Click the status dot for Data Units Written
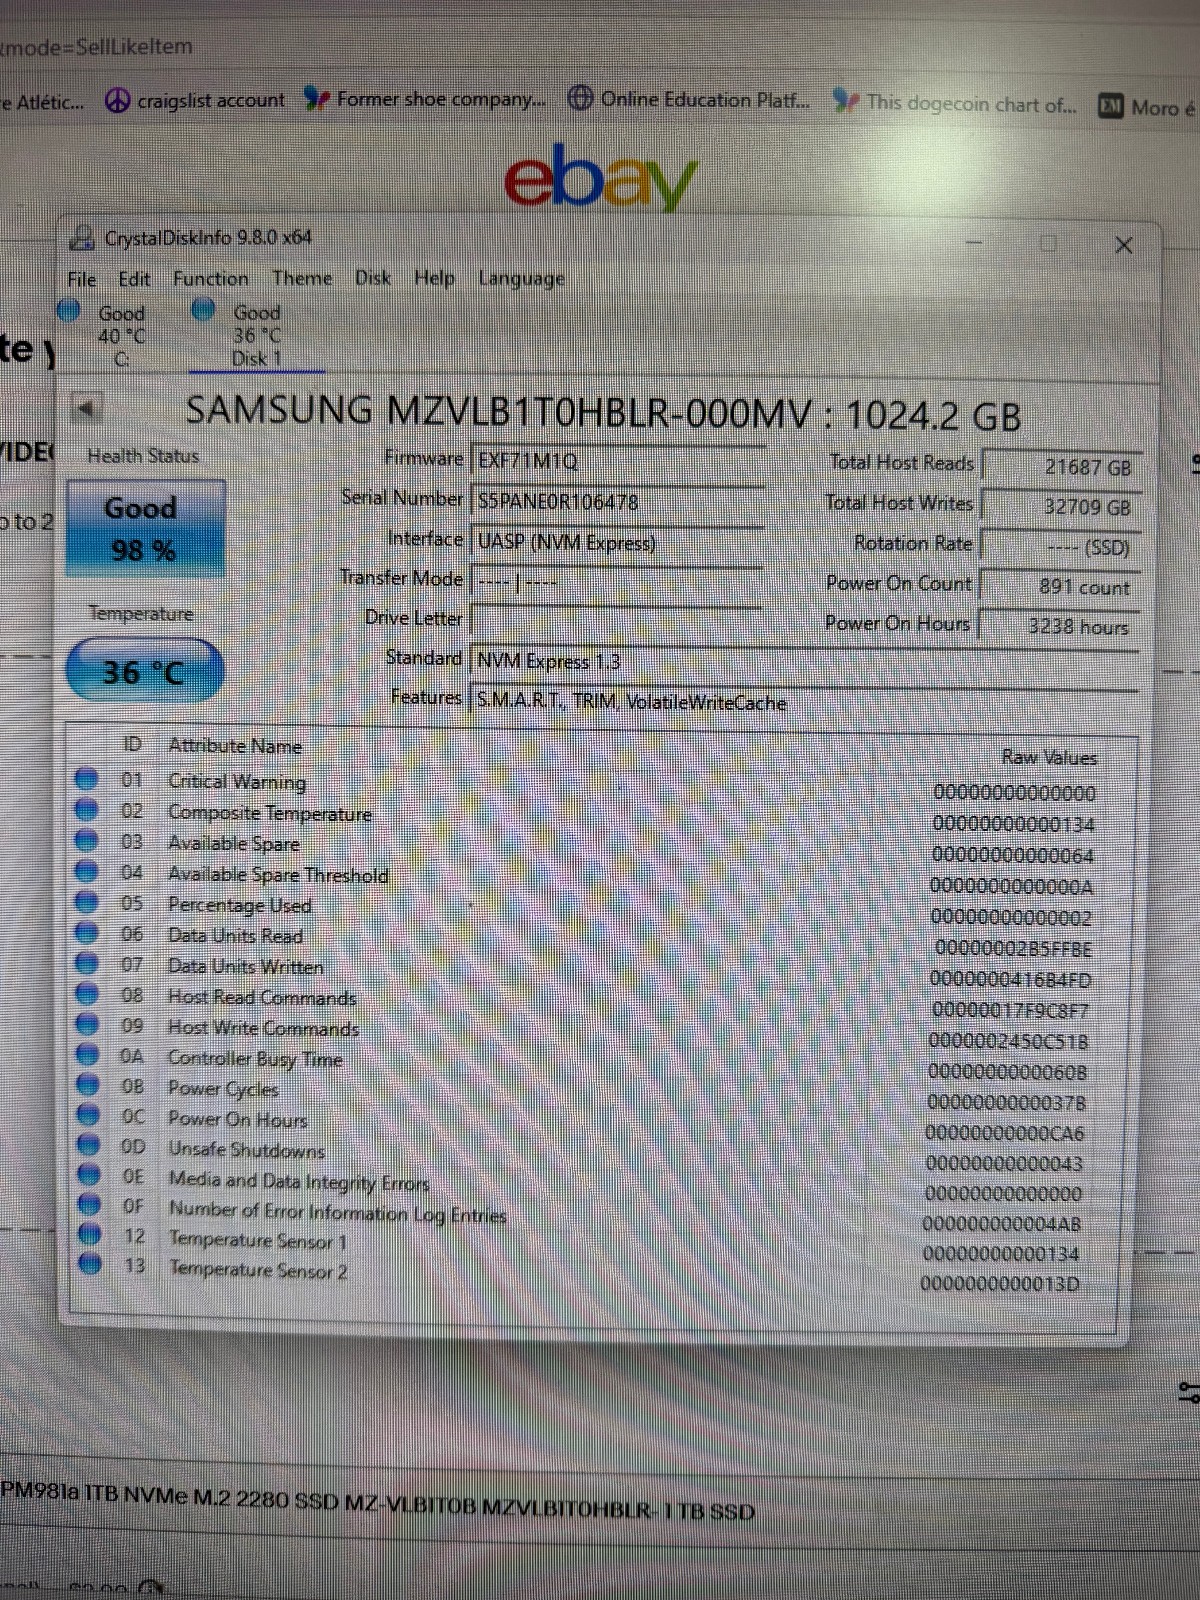 pos(87,963)
